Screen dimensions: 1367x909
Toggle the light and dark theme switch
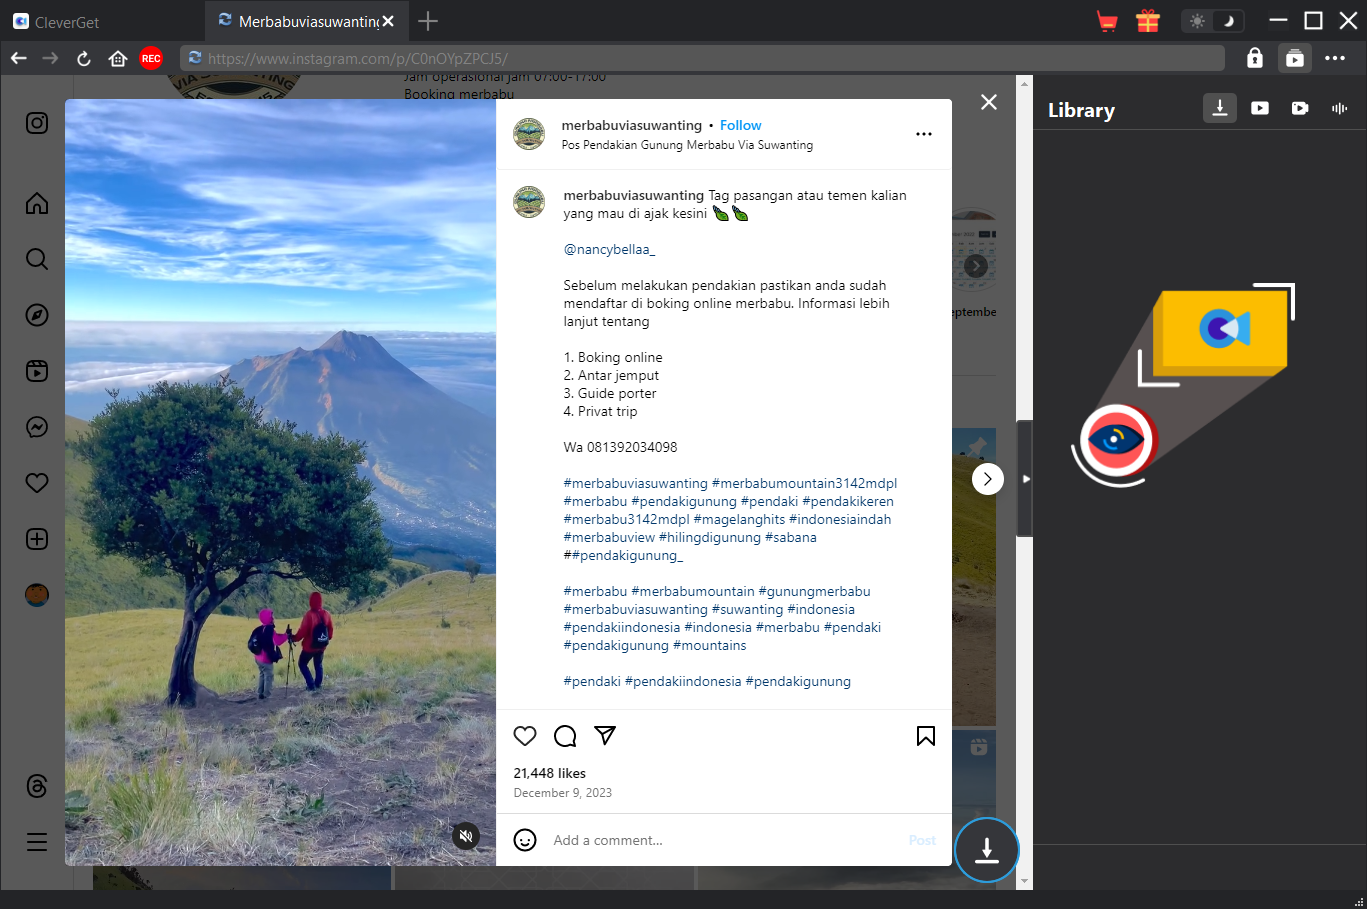tap(1213, 21)
